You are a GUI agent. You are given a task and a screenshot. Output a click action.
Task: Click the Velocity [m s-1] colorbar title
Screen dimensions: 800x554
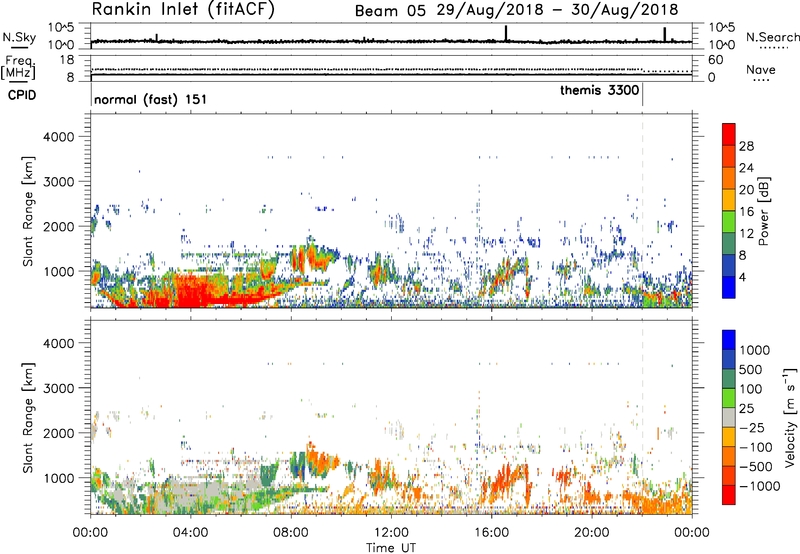(790, 417)
